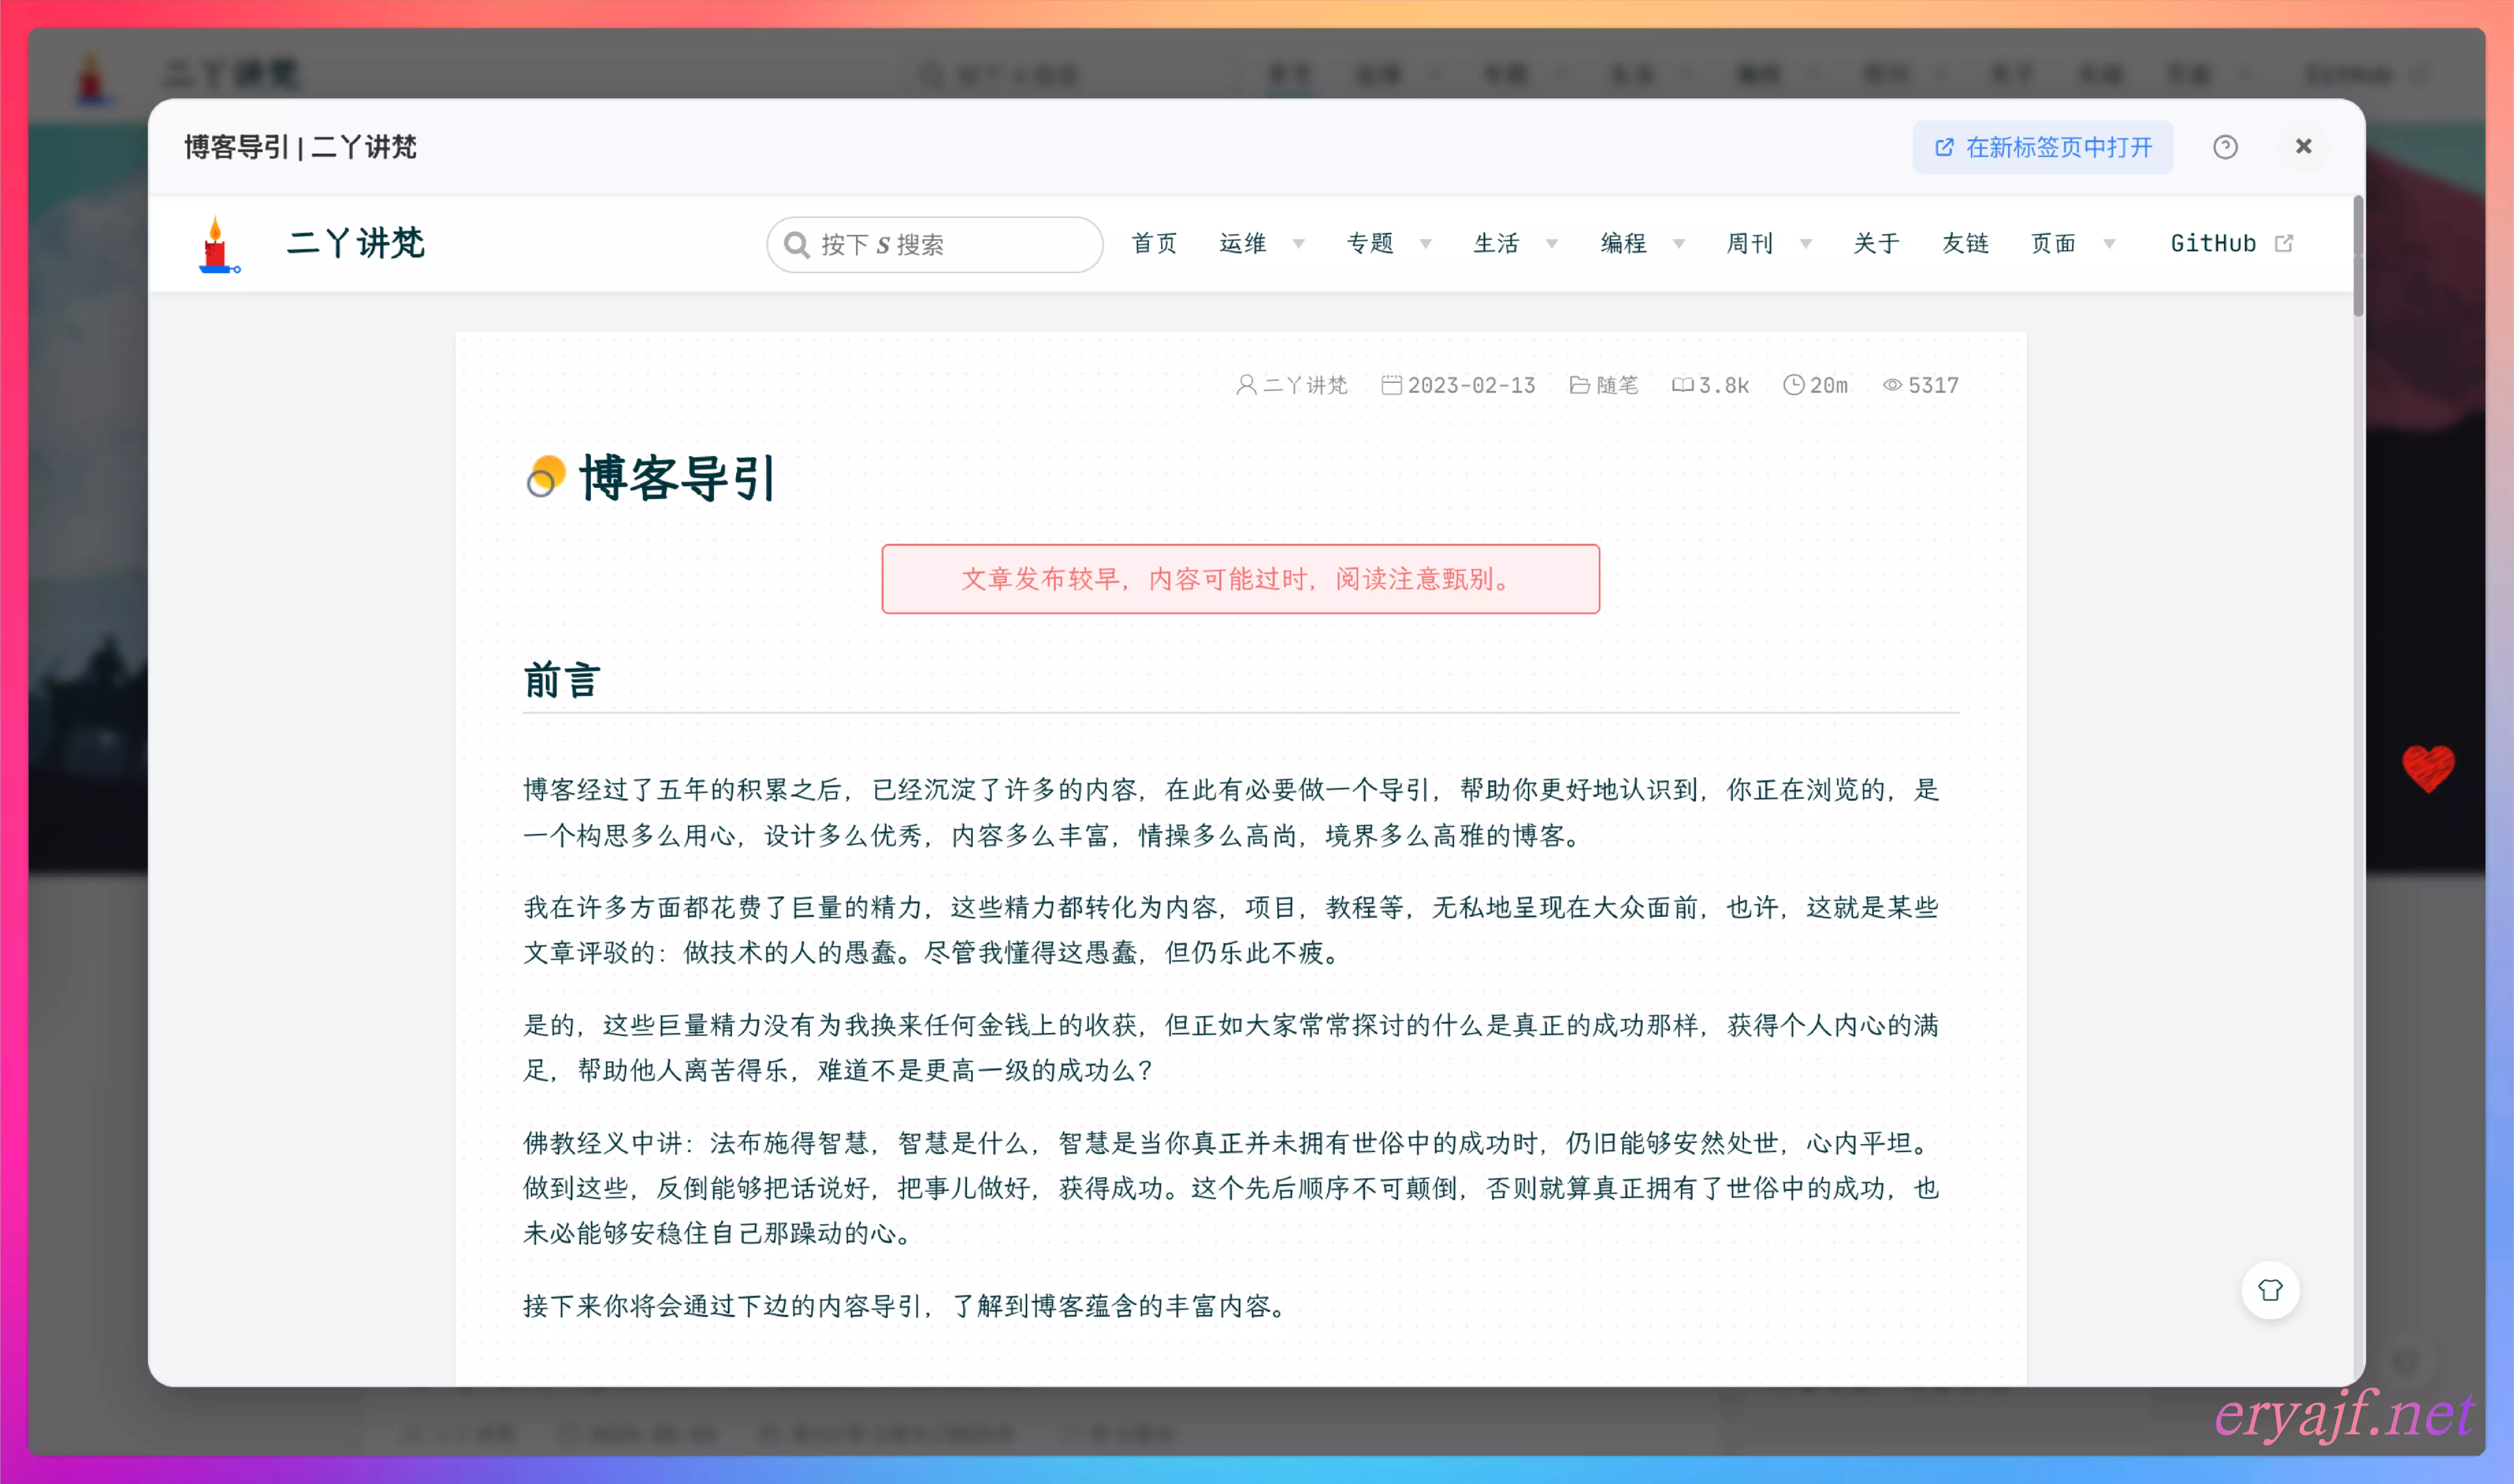The image size is (2514, 1484).
Task: Open the GitHub external link
Action: pos(2232,243)
